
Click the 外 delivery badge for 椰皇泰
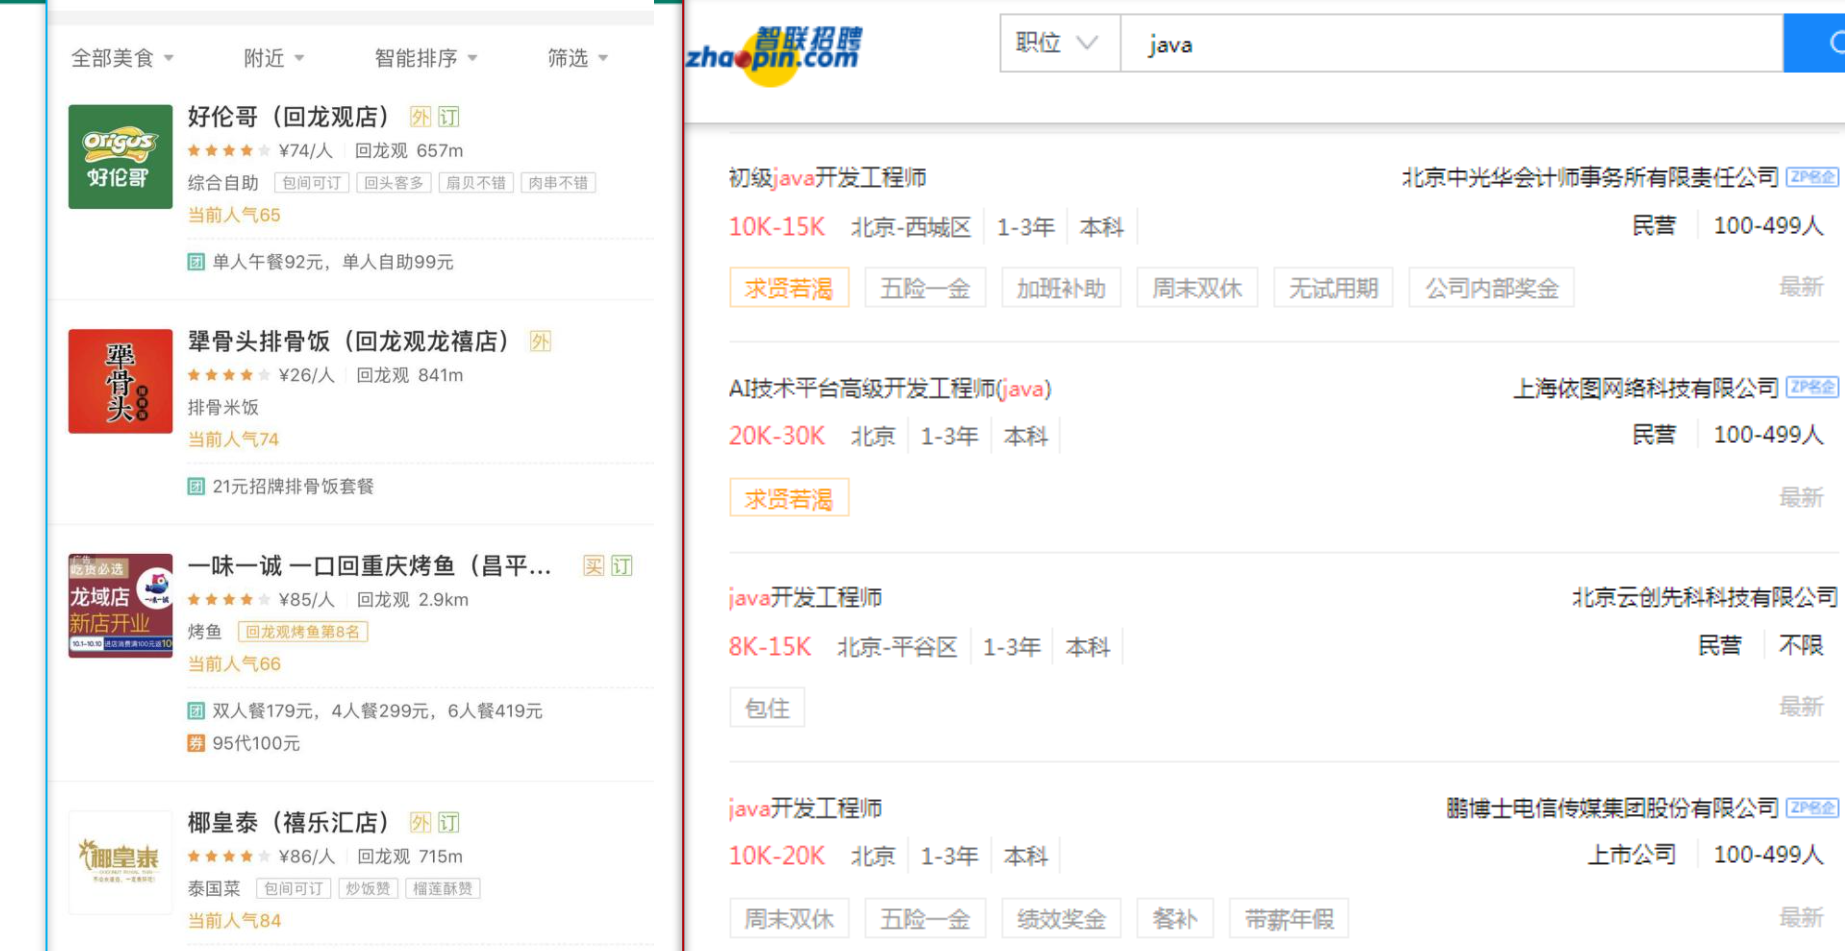(420, 822)
